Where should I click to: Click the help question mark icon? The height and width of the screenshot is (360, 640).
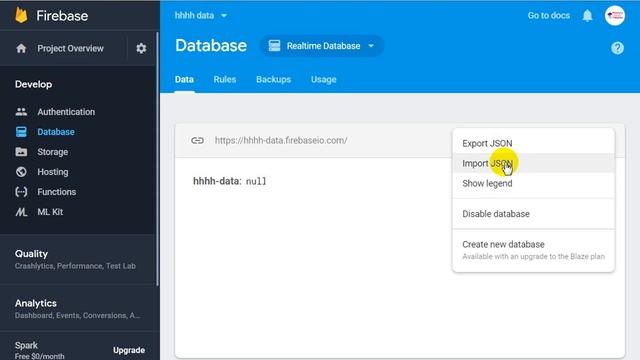pos(617,48)
